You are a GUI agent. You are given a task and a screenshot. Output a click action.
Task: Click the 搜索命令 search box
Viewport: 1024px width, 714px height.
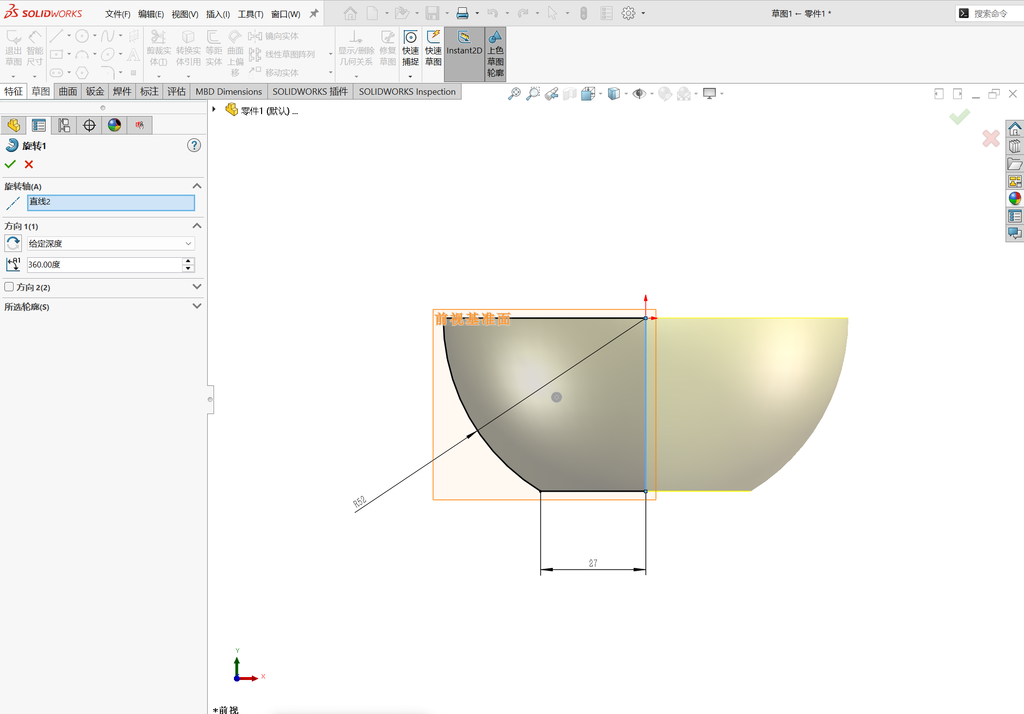[989, 13]
